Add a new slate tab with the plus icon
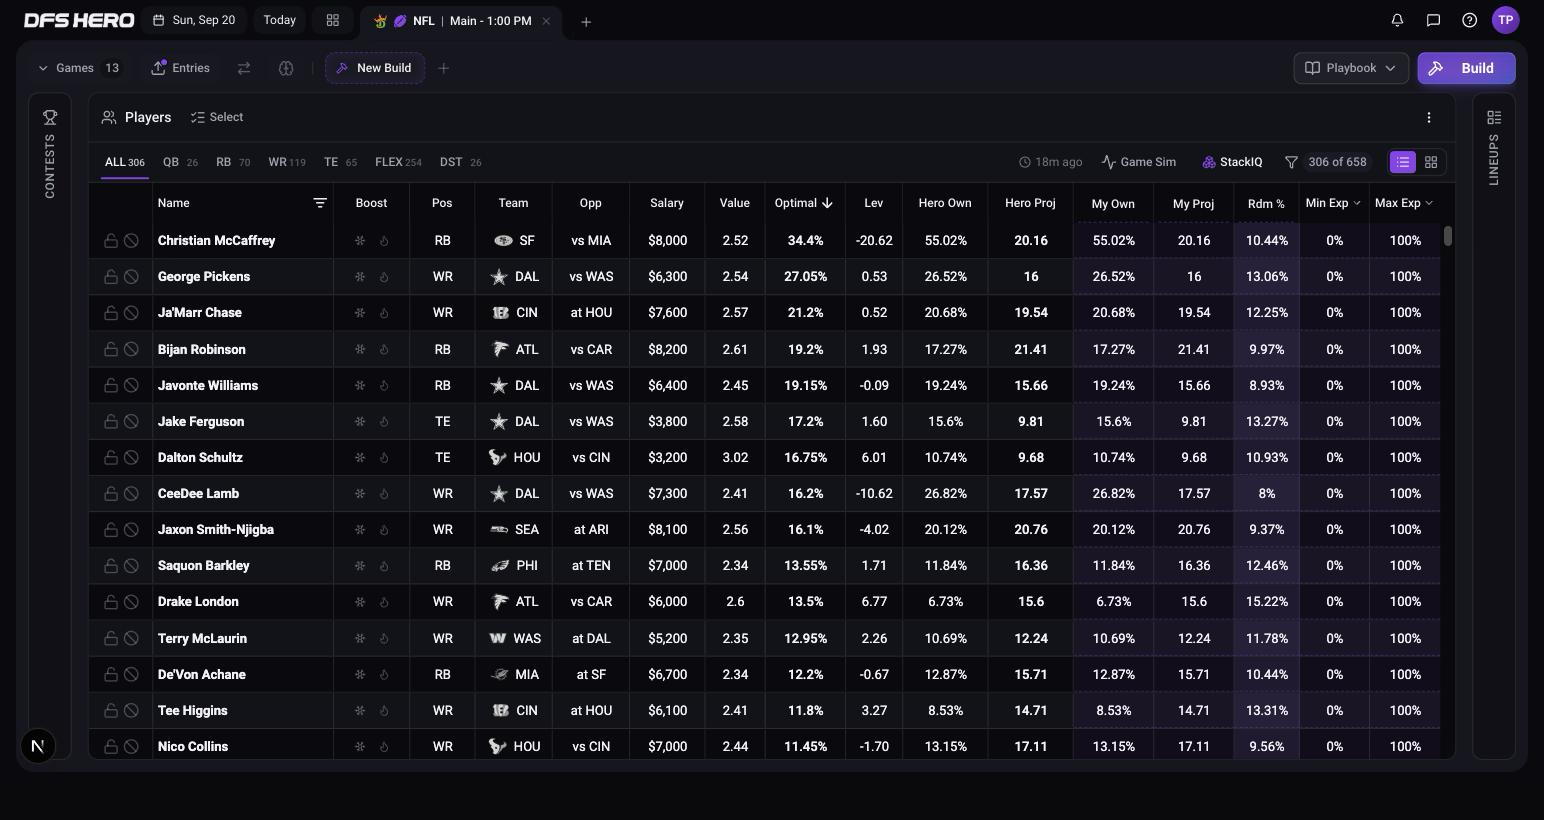Viewport: 1544px width, 820px height. [x=586, y=21]
